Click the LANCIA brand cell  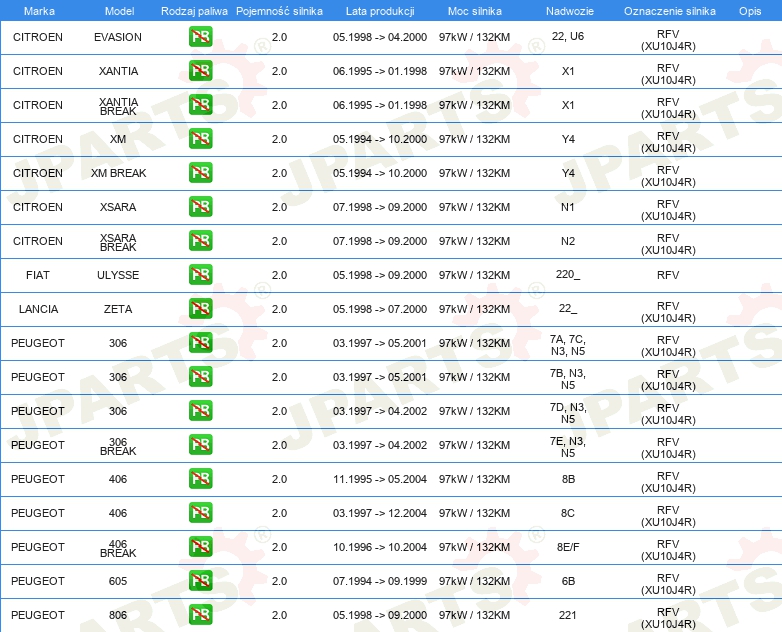click(x=38, y=309)
